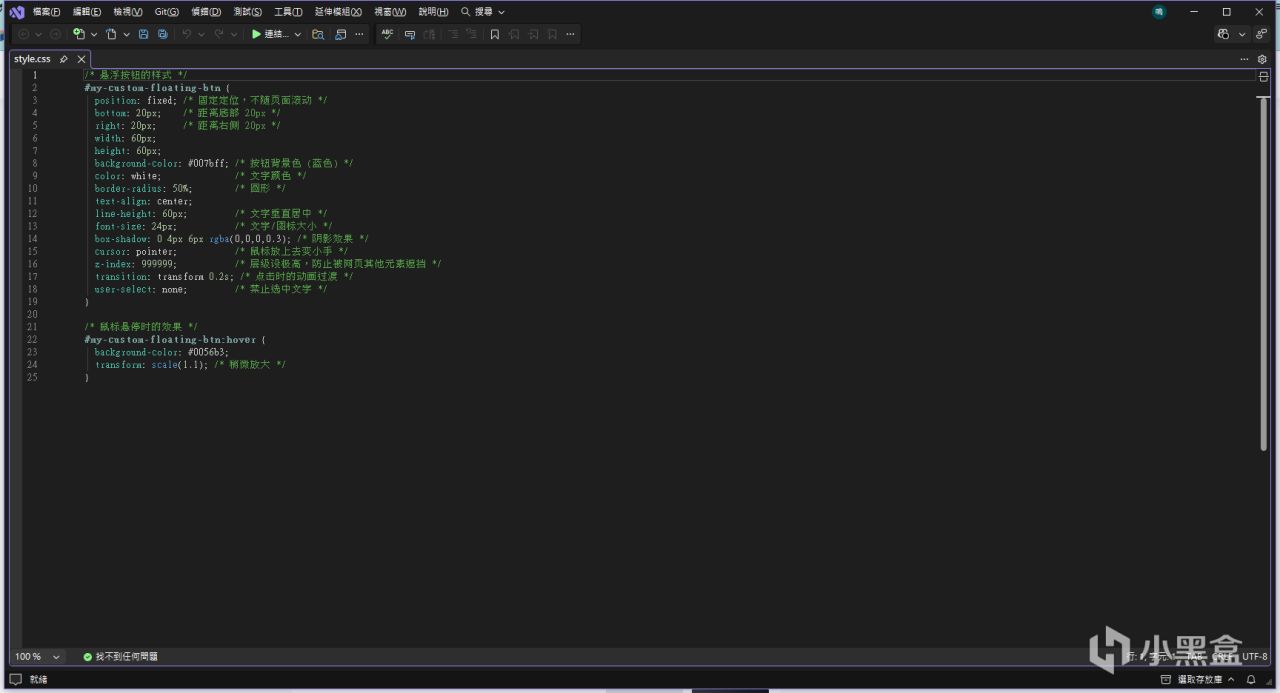Open the 編輯(E) menu

point(87,12)
